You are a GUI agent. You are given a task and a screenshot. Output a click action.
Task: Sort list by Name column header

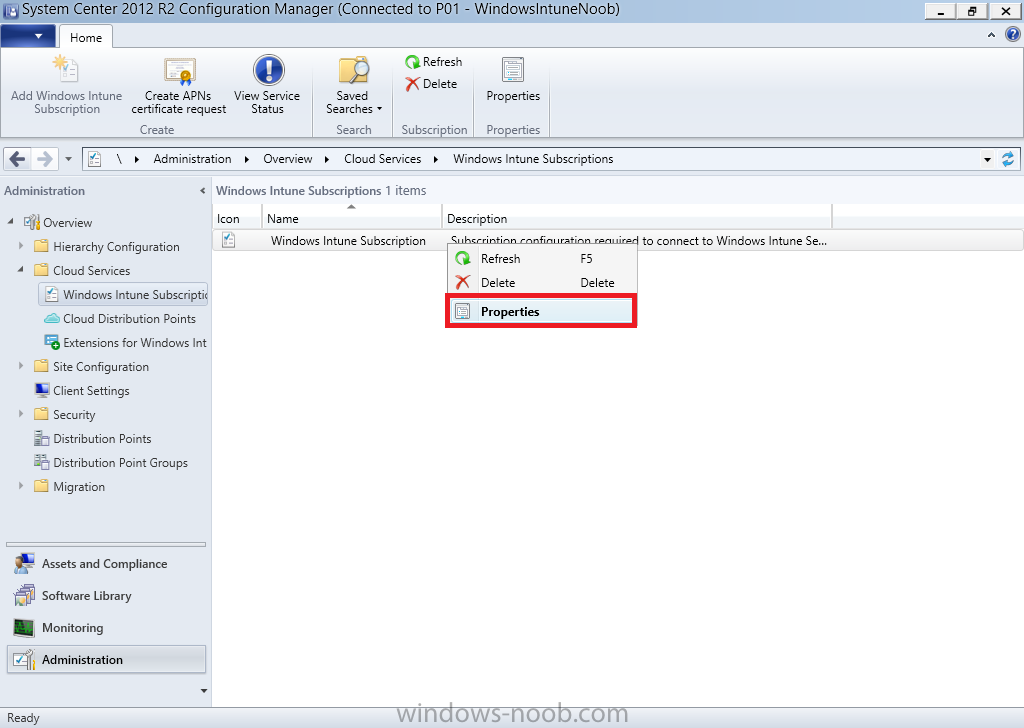(351, 219)
